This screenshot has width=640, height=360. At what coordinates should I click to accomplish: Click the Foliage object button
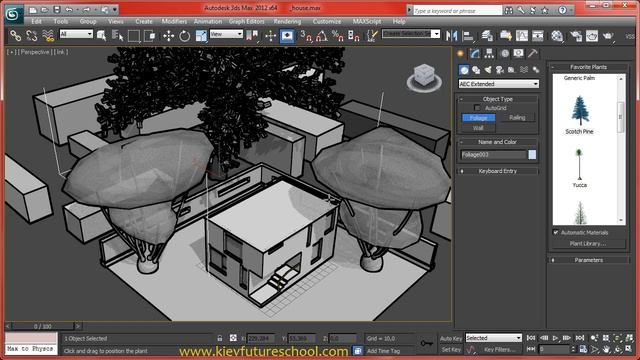click(478, 118)
